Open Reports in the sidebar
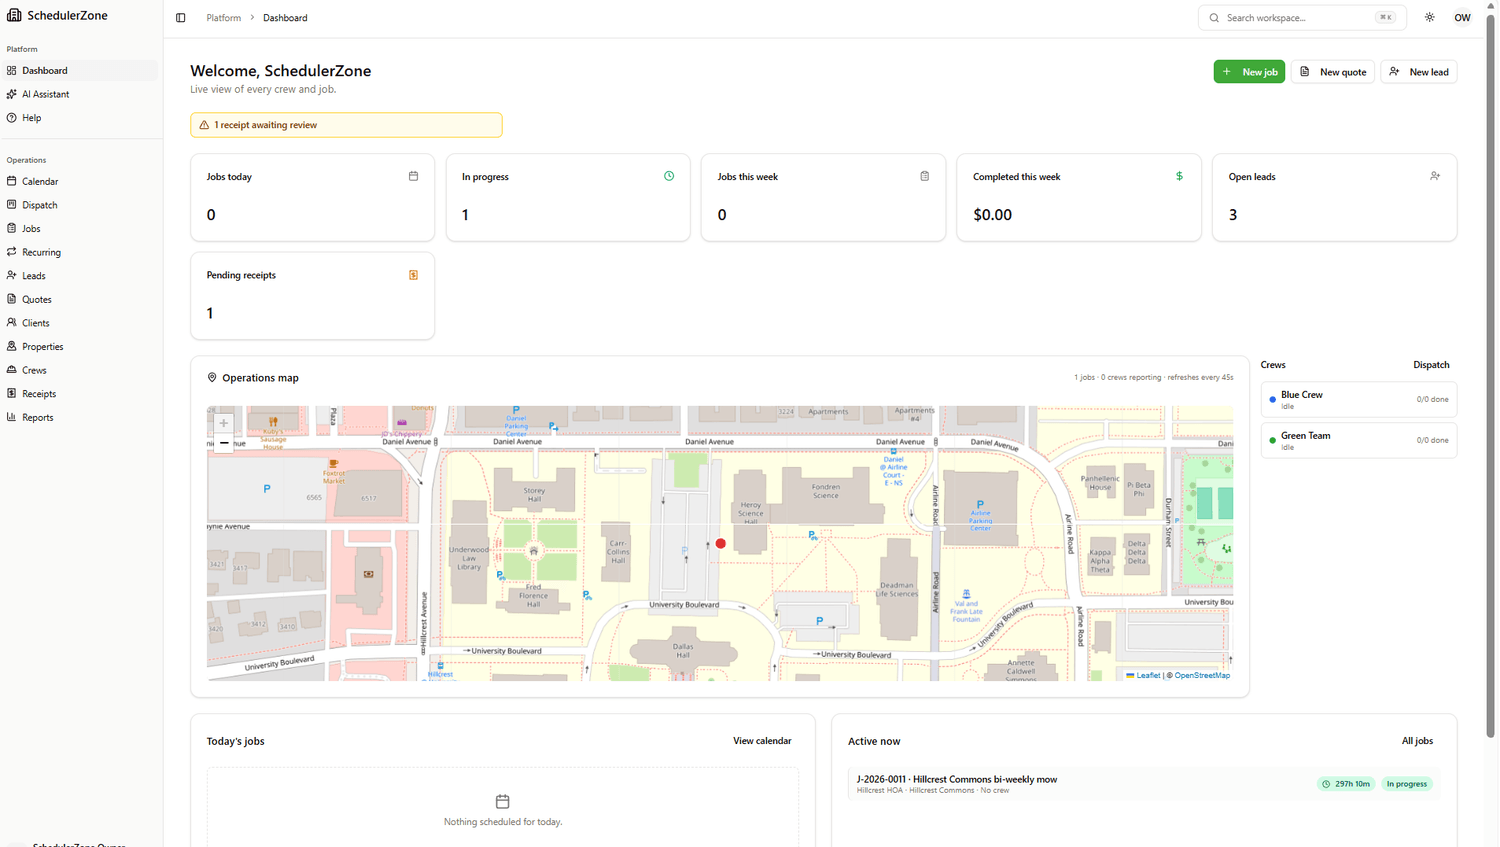 pyautogui.click(x=81, y=418)
